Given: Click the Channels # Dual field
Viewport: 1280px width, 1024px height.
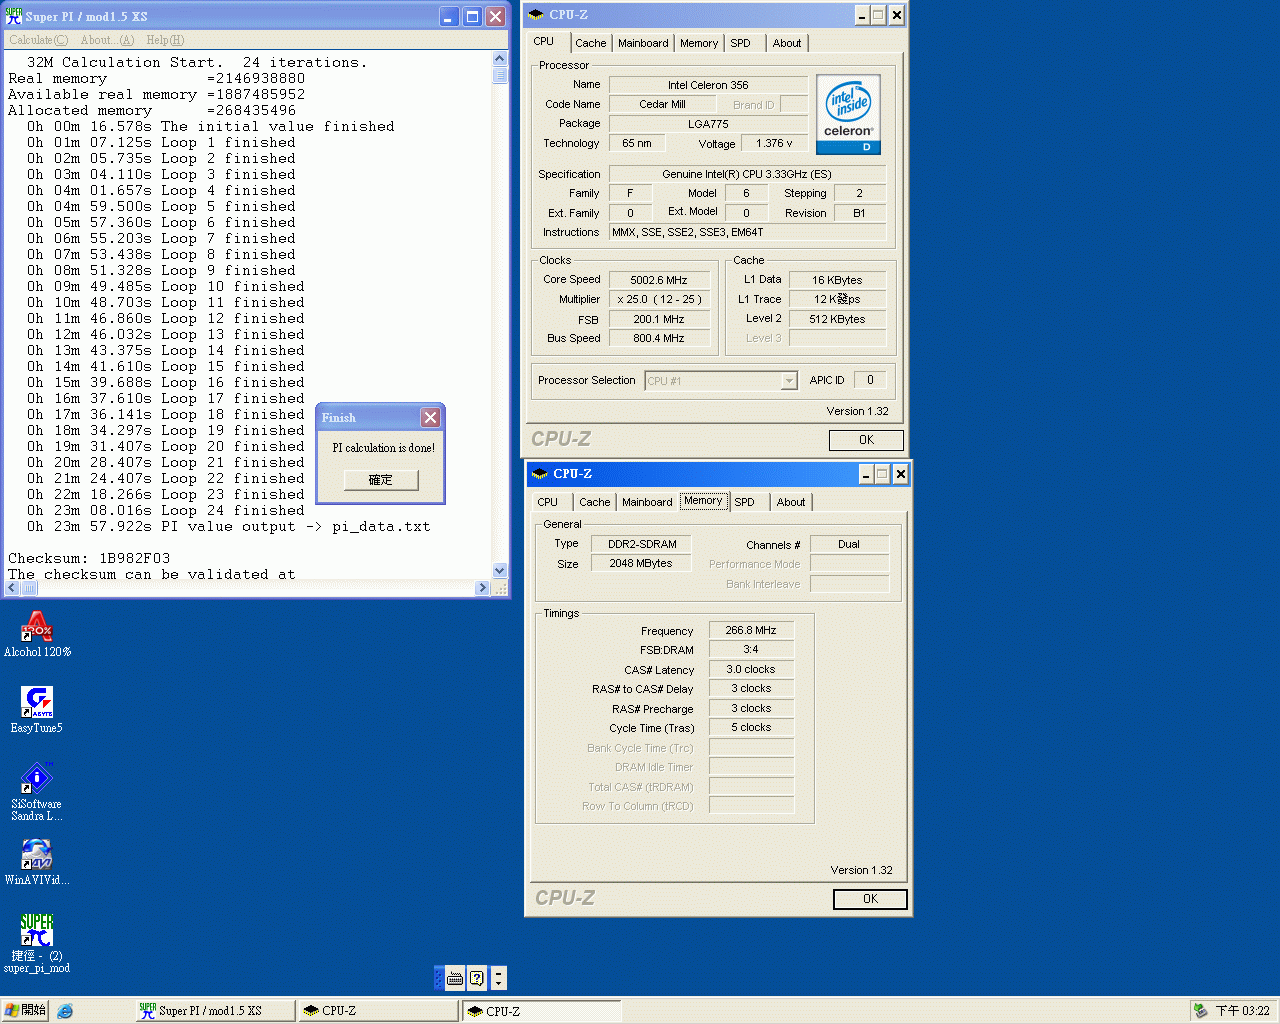Looking at the screenshot, I should 849,544.
